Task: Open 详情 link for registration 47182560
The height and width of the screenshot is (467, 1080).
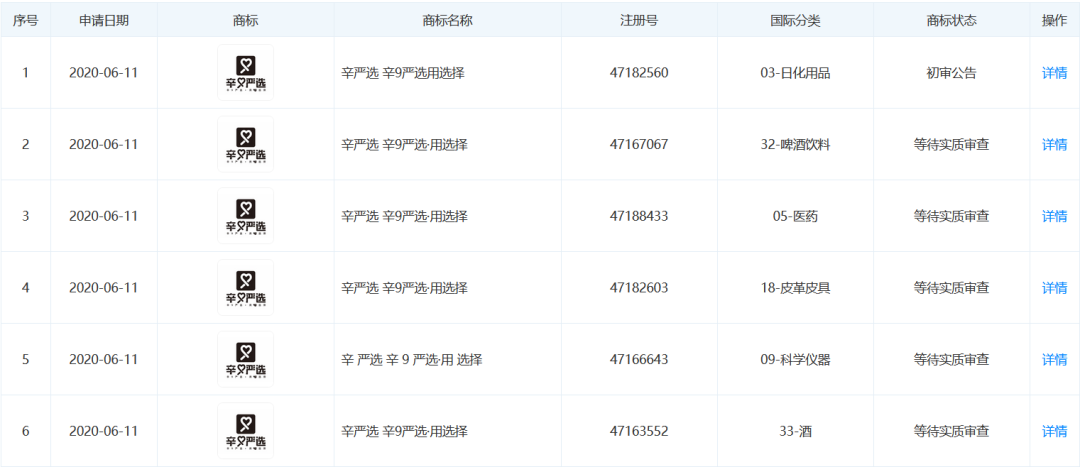Action: click(1054, 73)
